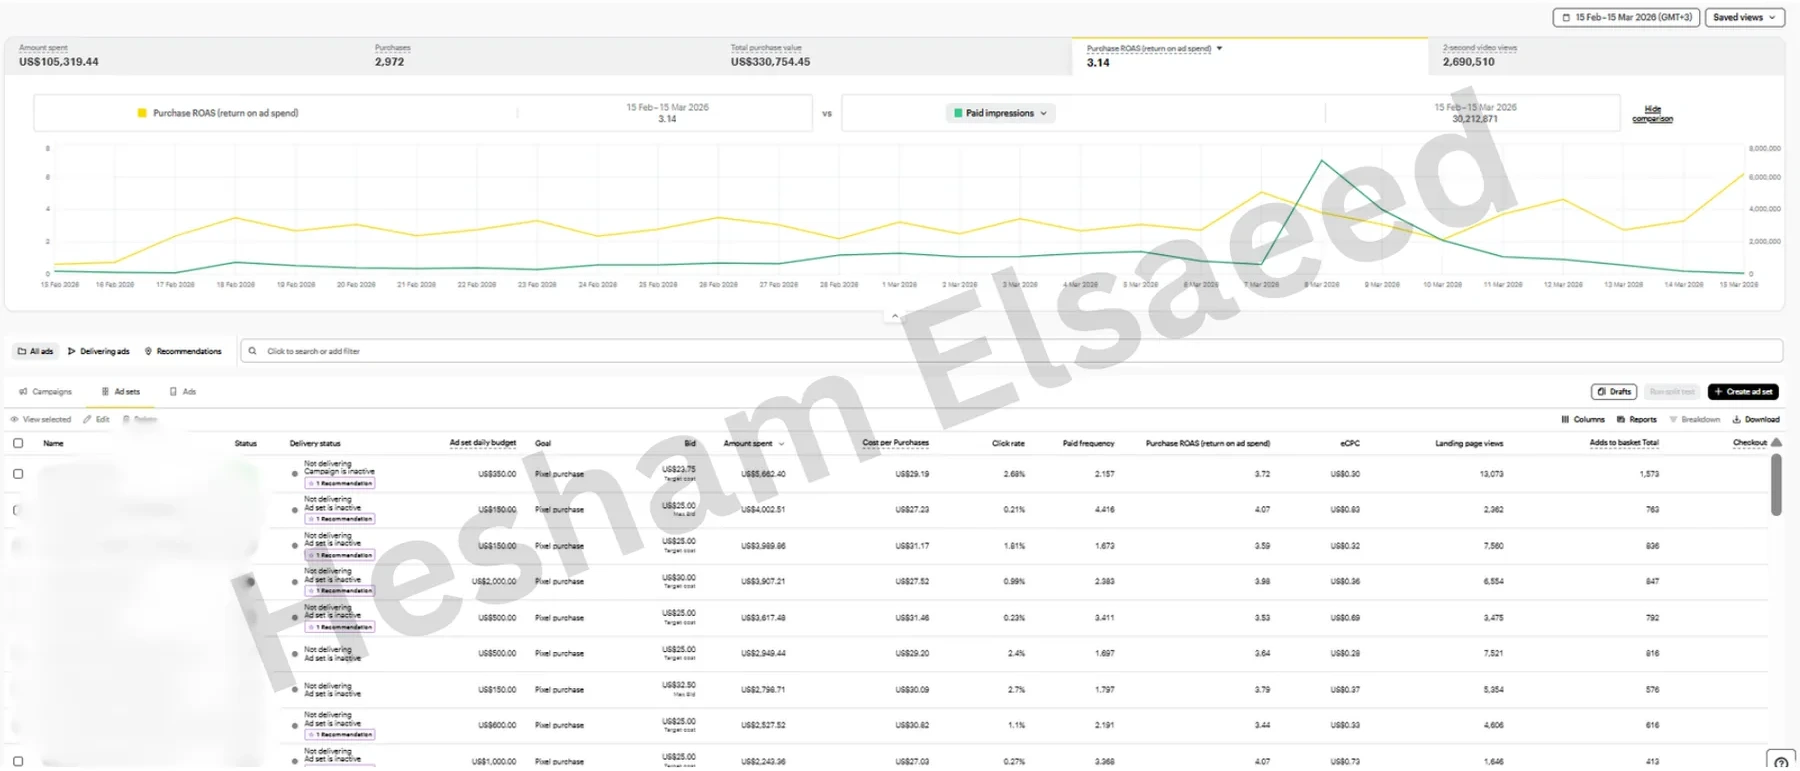Viewport: 1800px width, 771px height.
Task: Click the search magnifier icon in filter bar
Action: pyautogui.click(x=252, y=351)
